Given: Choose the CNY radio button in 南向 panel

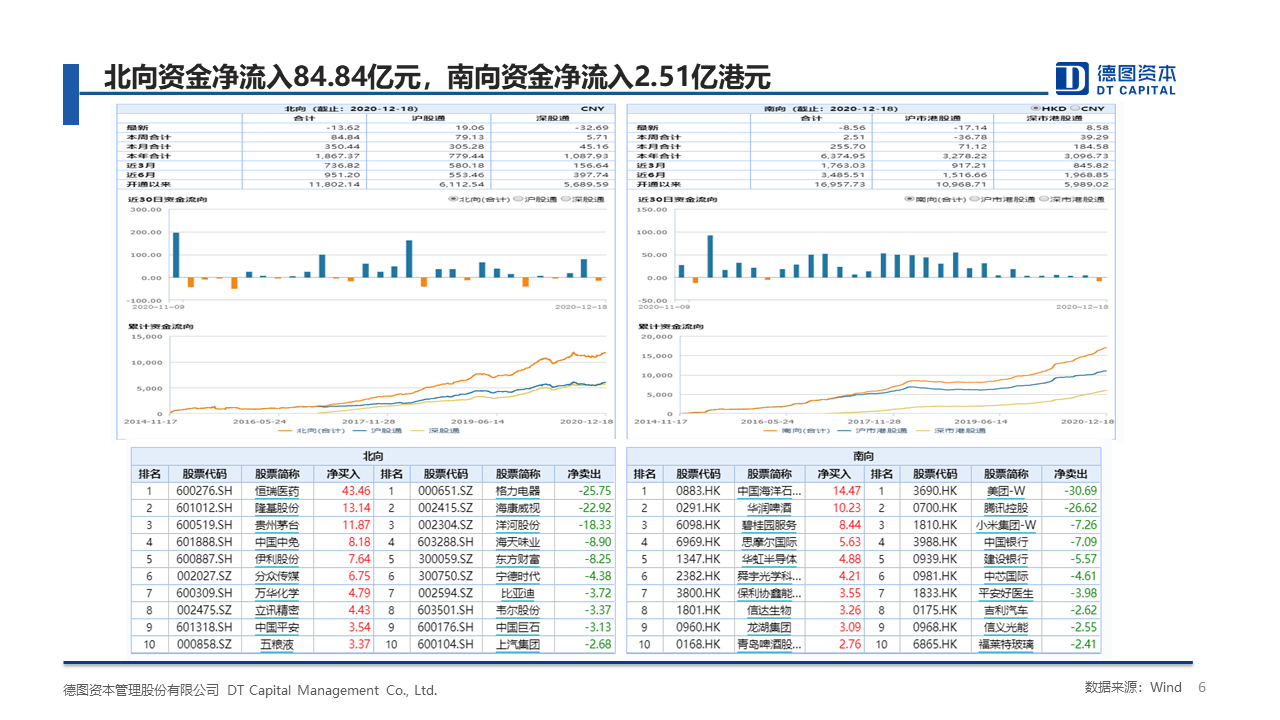Looking at the screenshot, I should pos(1073,107).
